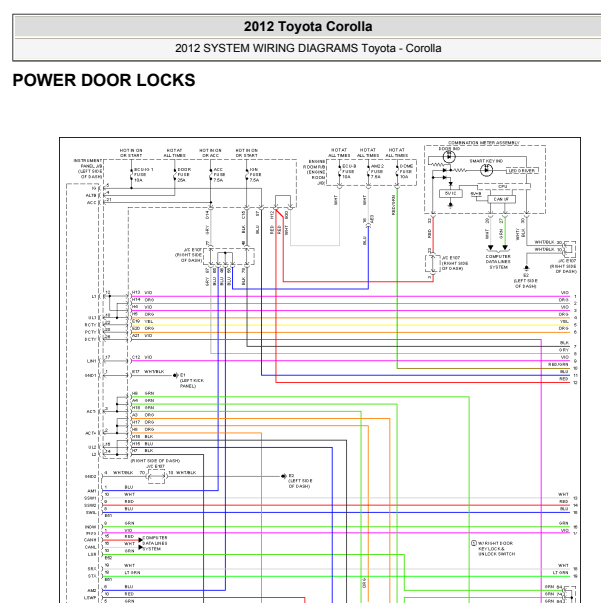The width and height of the screenshot is (601, 603).
Task: Click the "IGN FUSE 7.5A" label
Action: [255, 175]
